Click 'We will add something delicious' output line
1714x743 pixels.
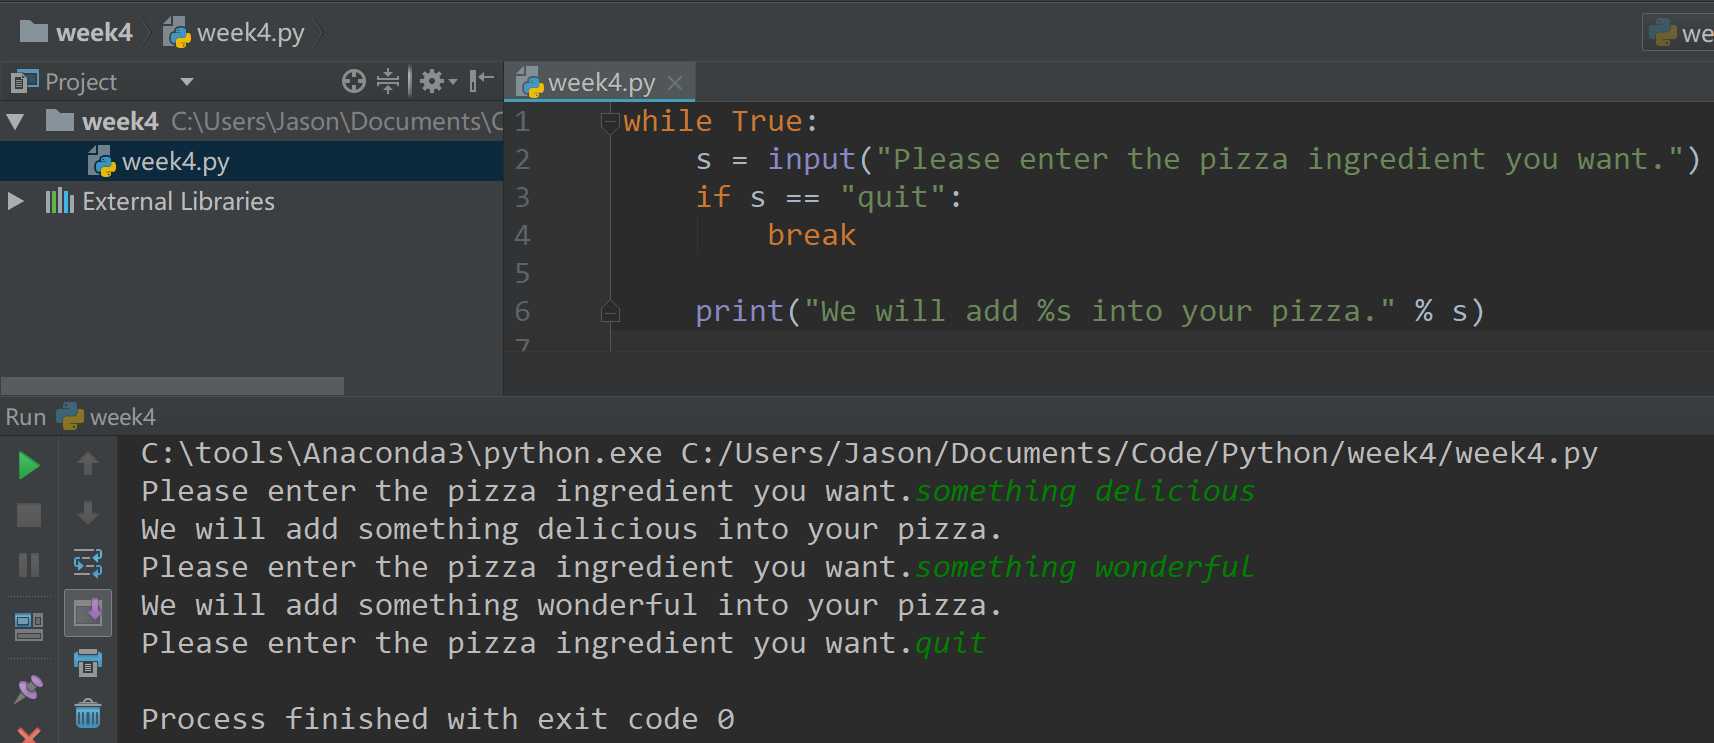pyautogui.click(x=571, y=530)
